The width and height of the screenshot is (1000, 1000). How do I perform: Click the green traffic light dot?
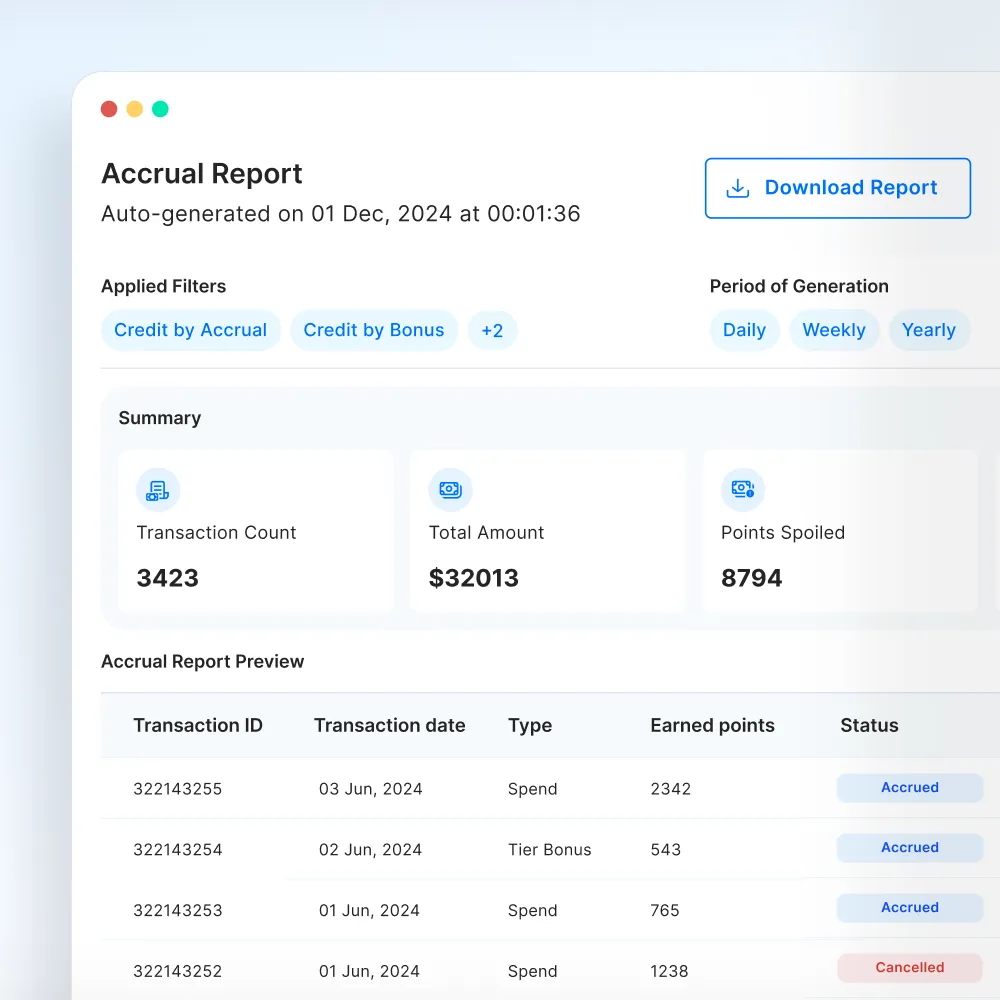click(160, 108)
